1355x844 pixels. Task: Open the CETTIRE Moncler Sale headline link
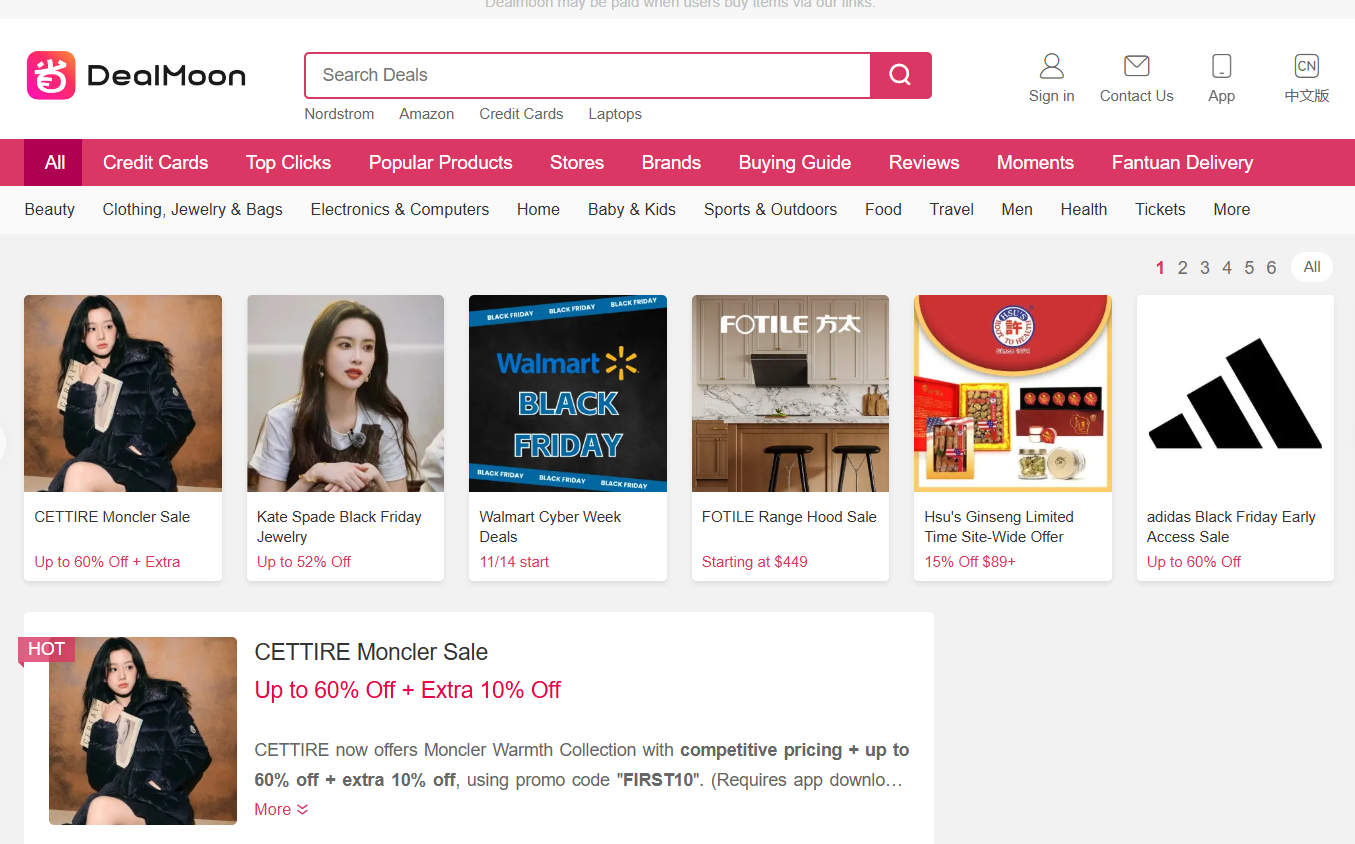tap(371, 652)
